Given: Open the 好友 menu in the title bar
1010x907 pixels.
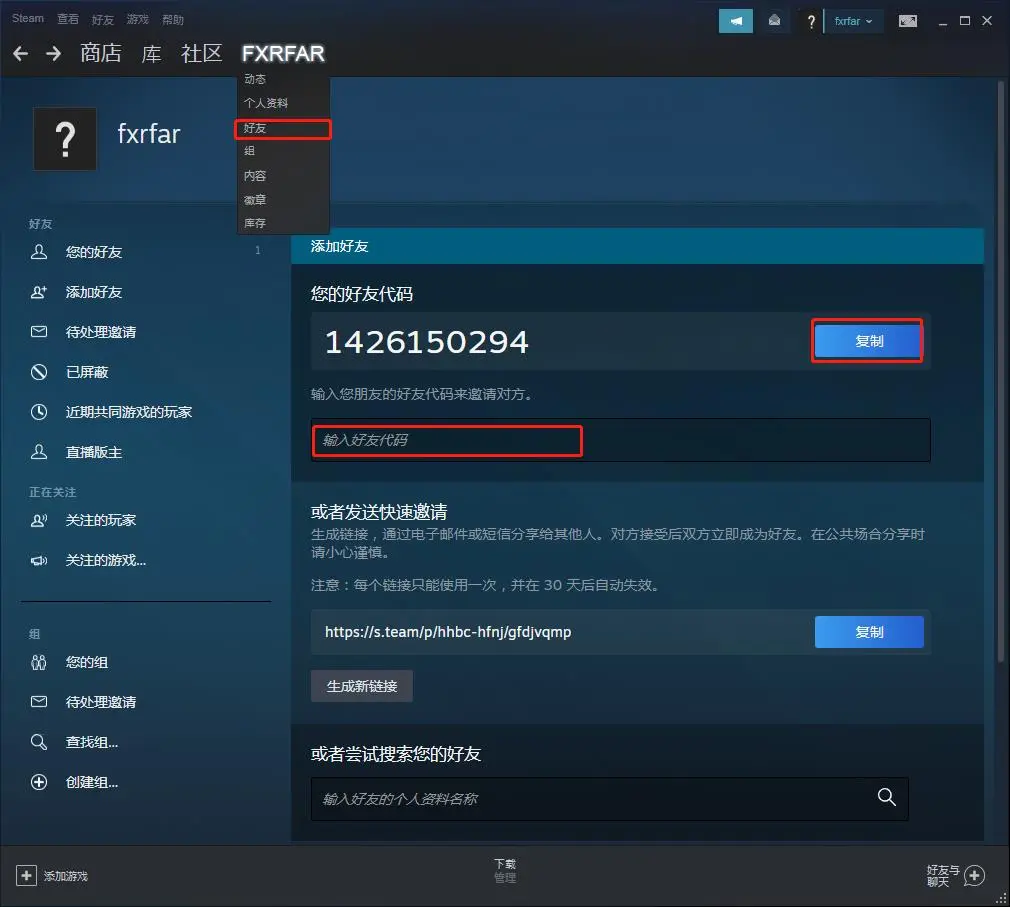Looking at the screenshot, I should pos(102,20).
